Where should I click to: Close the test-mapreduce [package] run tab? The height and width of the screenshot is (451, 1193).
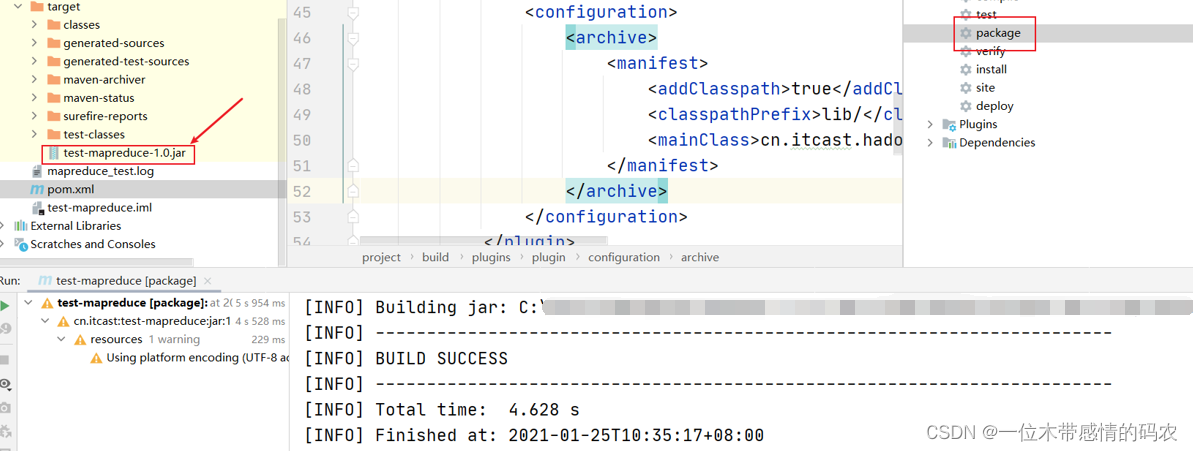208,281
